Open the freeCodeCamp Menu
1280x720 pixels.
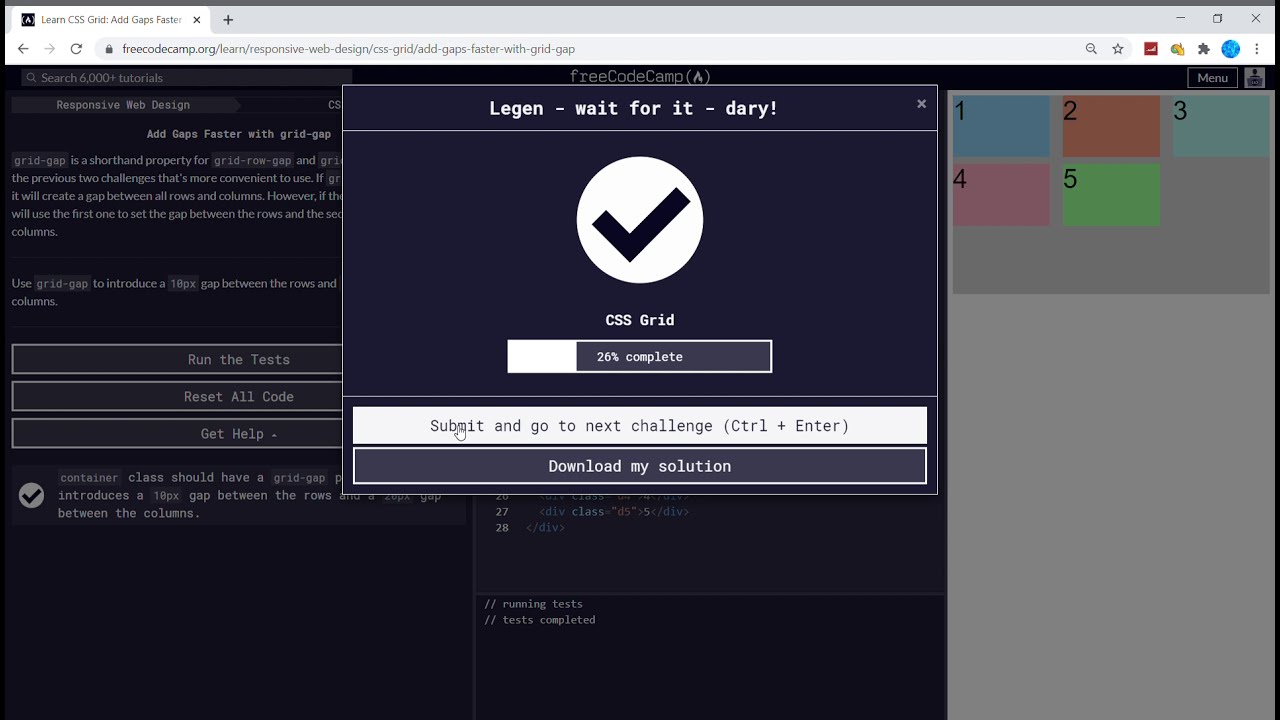[x=1212, y=78]
